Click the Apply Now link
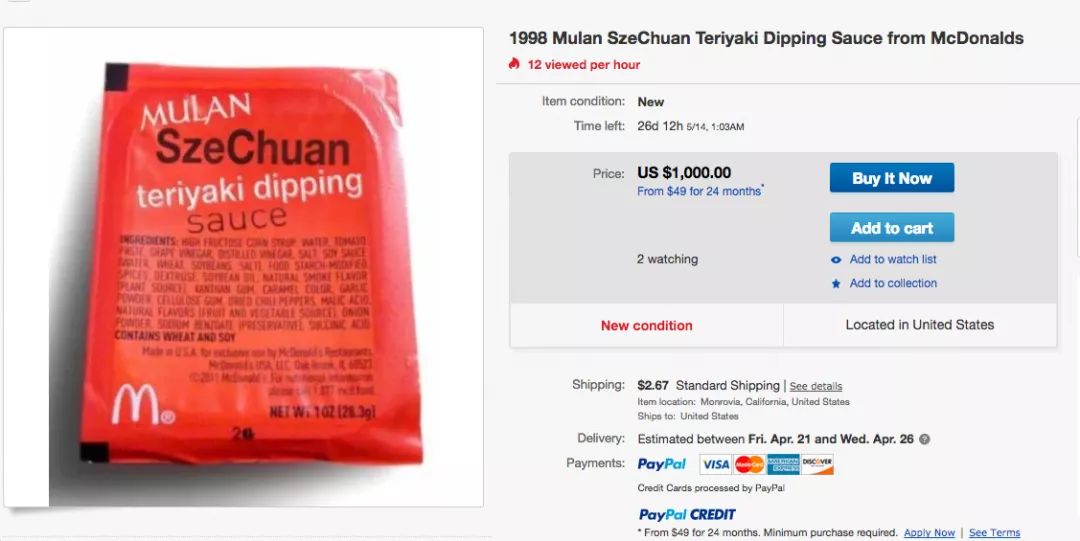 (x=929, y=533)
